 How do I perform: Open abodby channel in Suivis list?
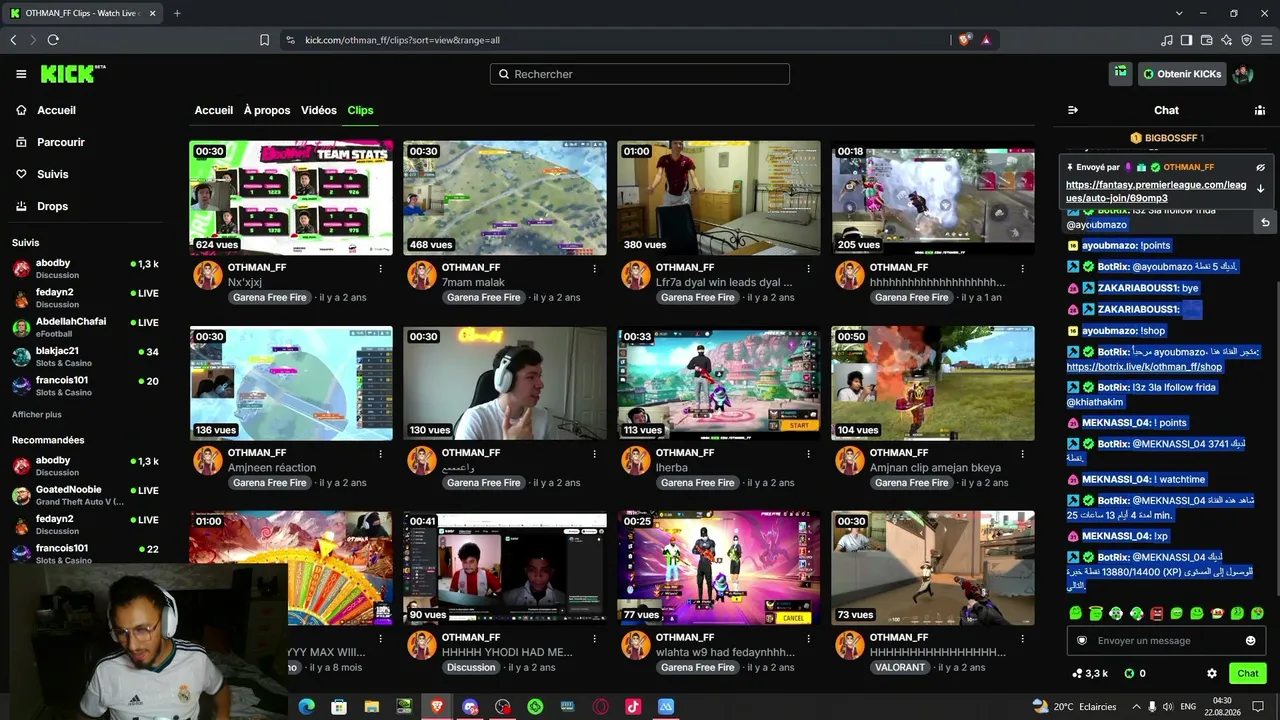(85, 268)
